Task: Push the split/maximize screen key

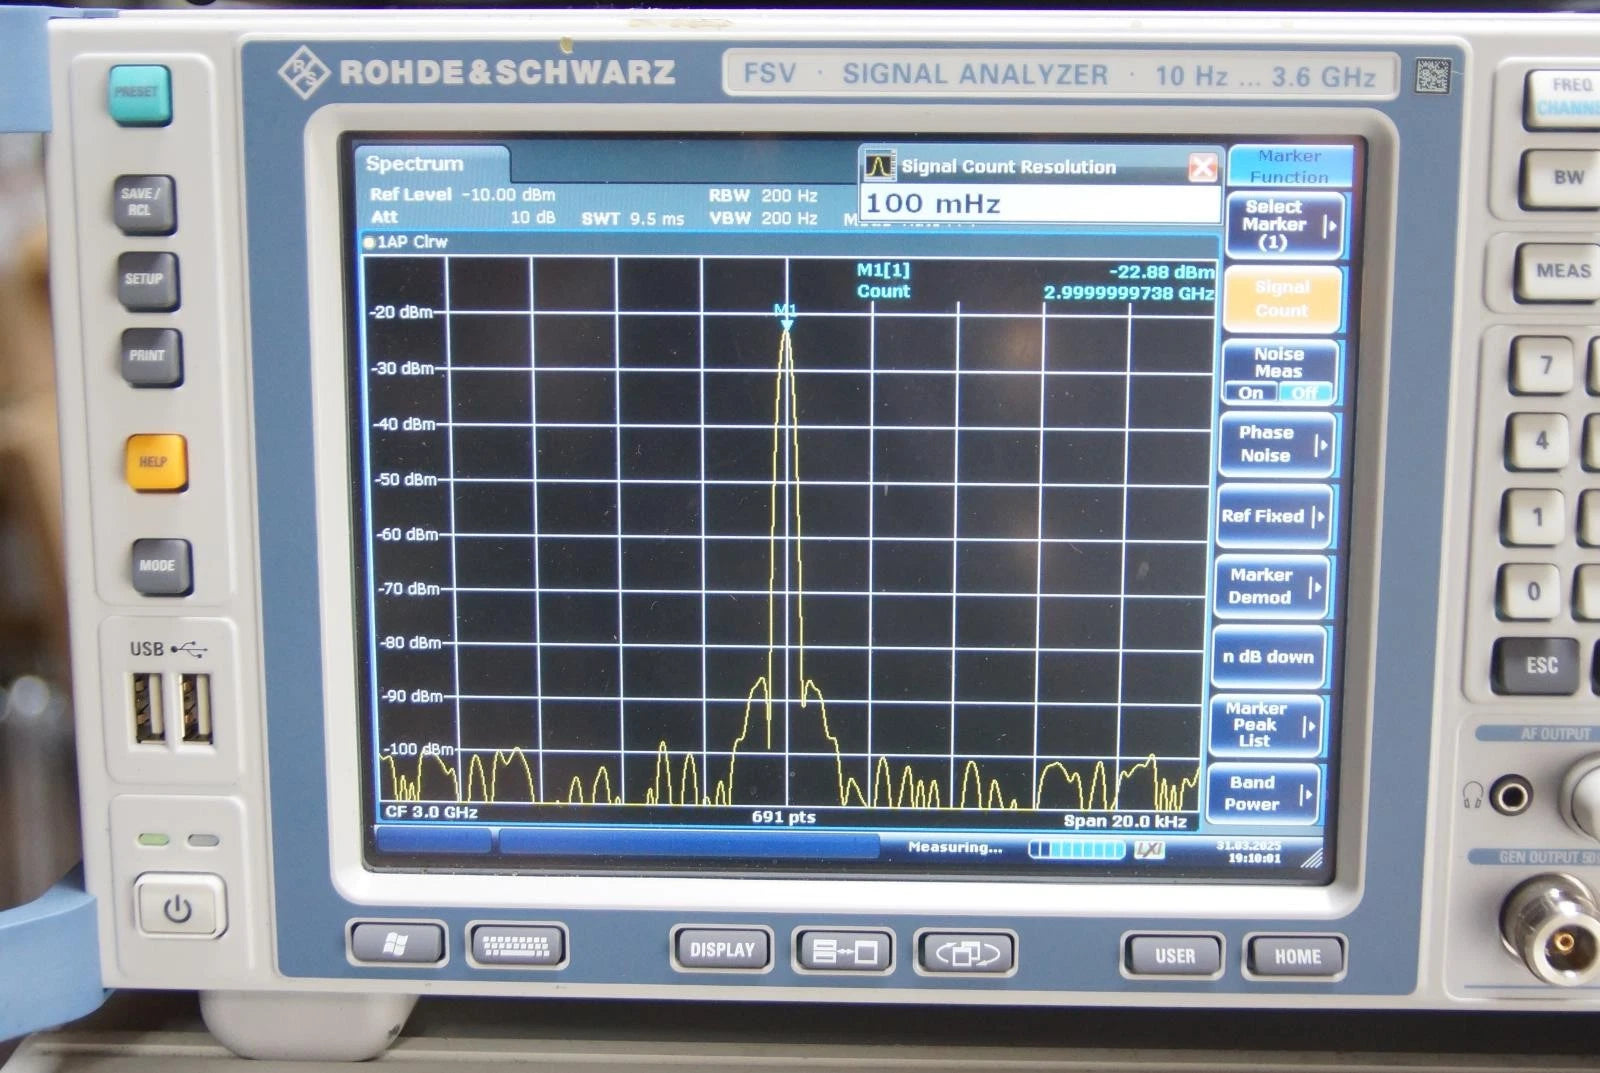Action: [x=845, y=951]
